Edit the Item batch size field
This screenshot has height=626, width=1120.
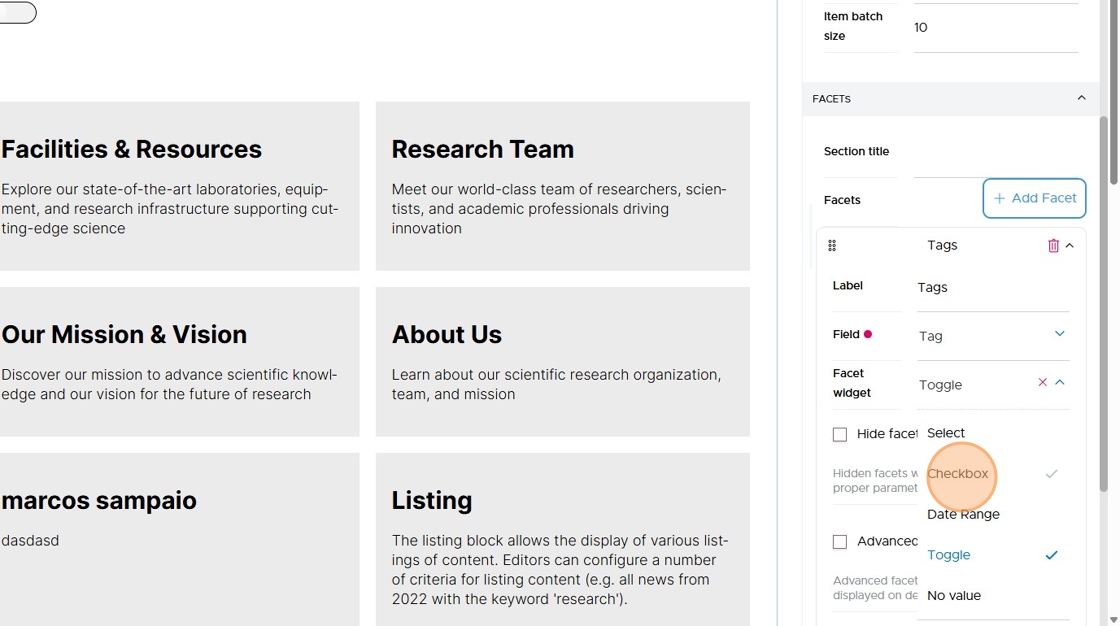click(x=996, y=27)
